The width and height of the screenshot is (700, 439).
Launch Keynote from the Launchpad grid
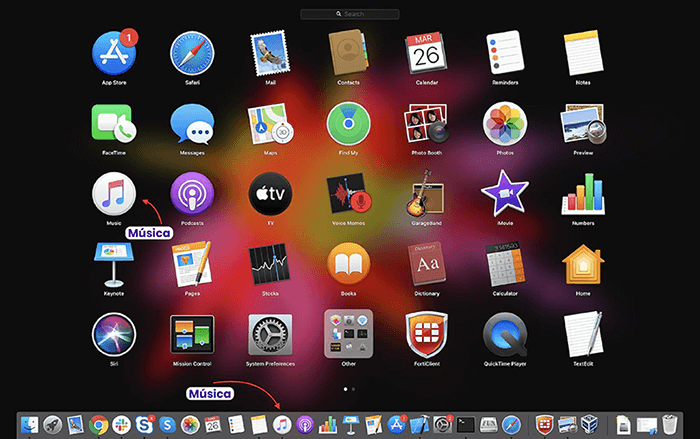click(114, 264)
